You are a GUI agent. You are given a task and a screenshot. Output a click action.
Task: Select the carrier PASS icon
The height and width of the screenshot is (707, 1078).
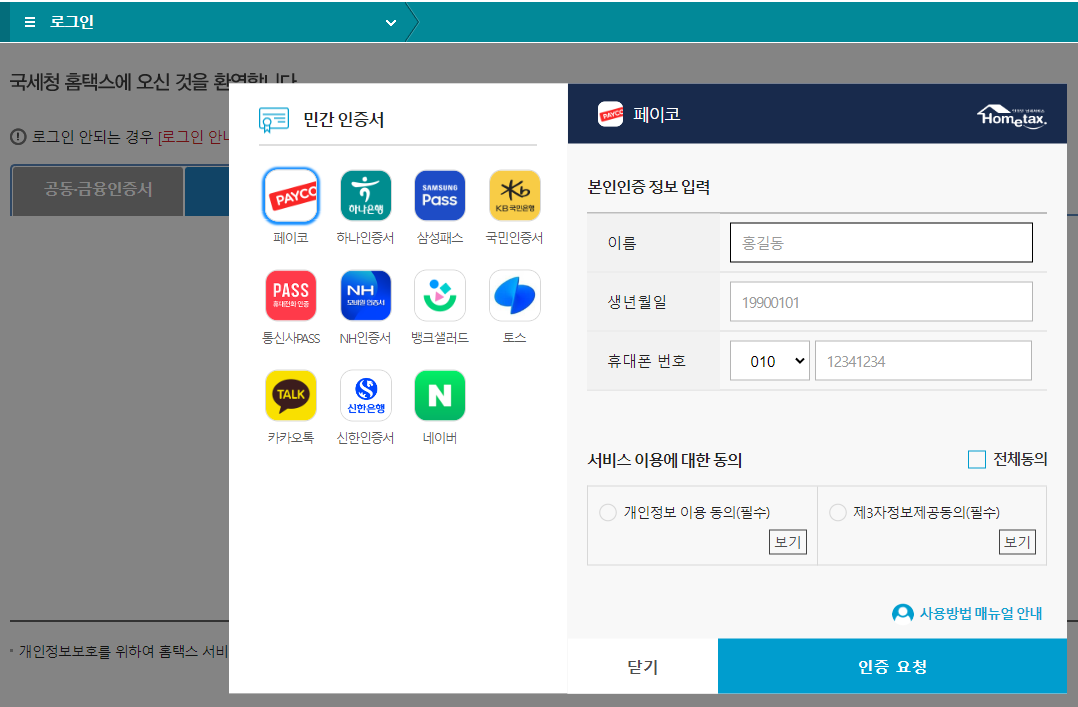291,296
